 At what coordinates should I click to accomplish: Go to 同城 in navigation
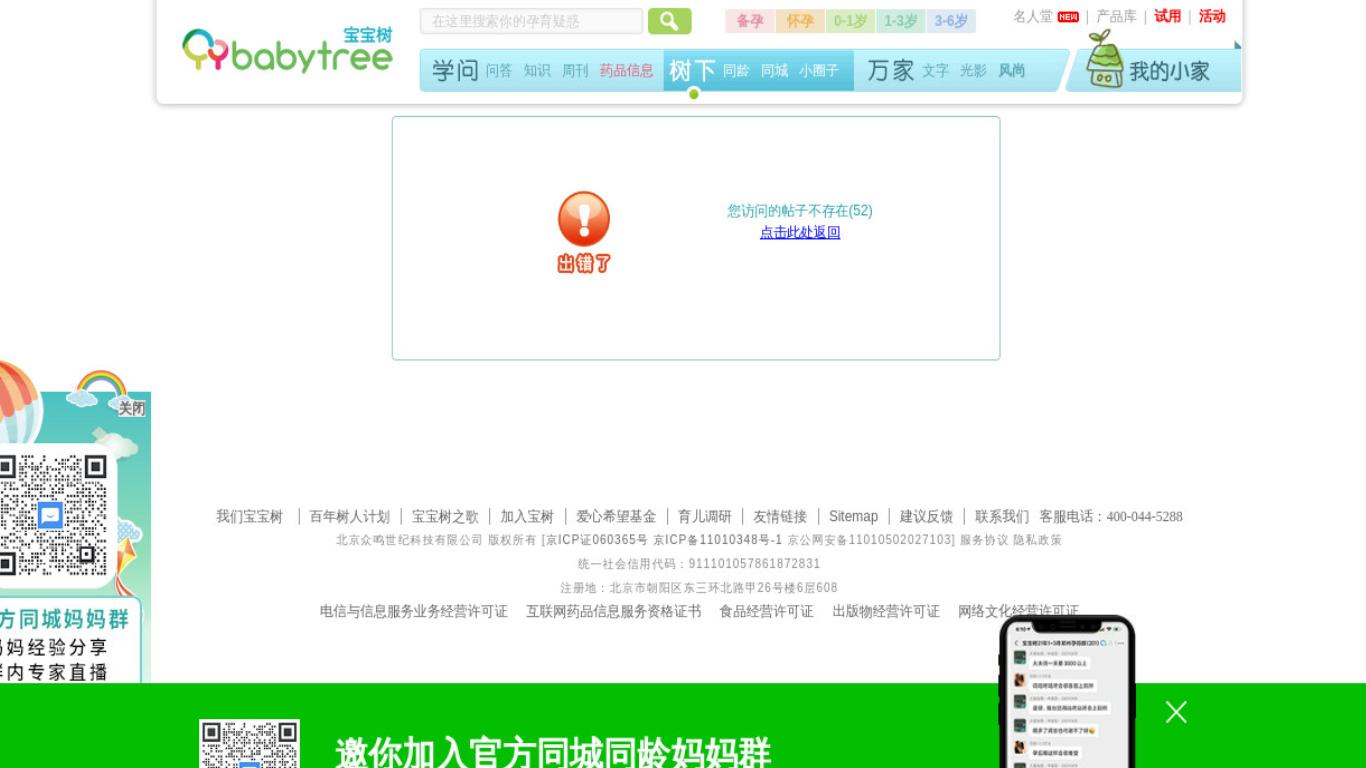point(774,71)
